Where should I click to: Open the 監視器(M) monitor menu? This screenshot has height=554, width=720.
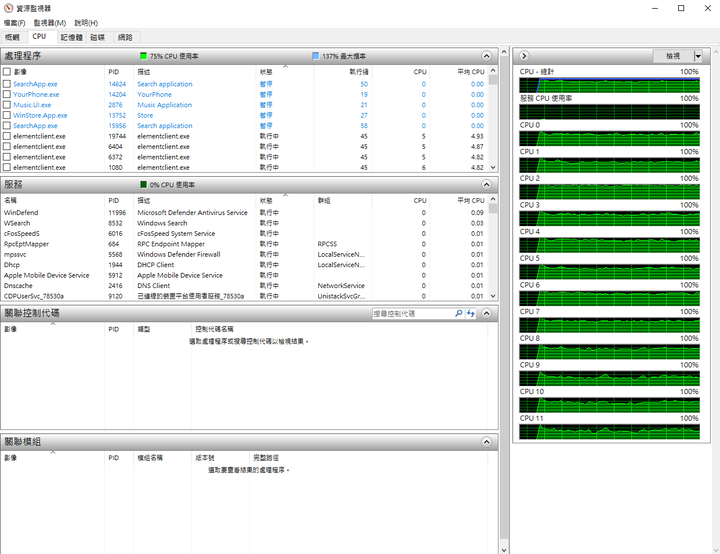coord(50,23)
